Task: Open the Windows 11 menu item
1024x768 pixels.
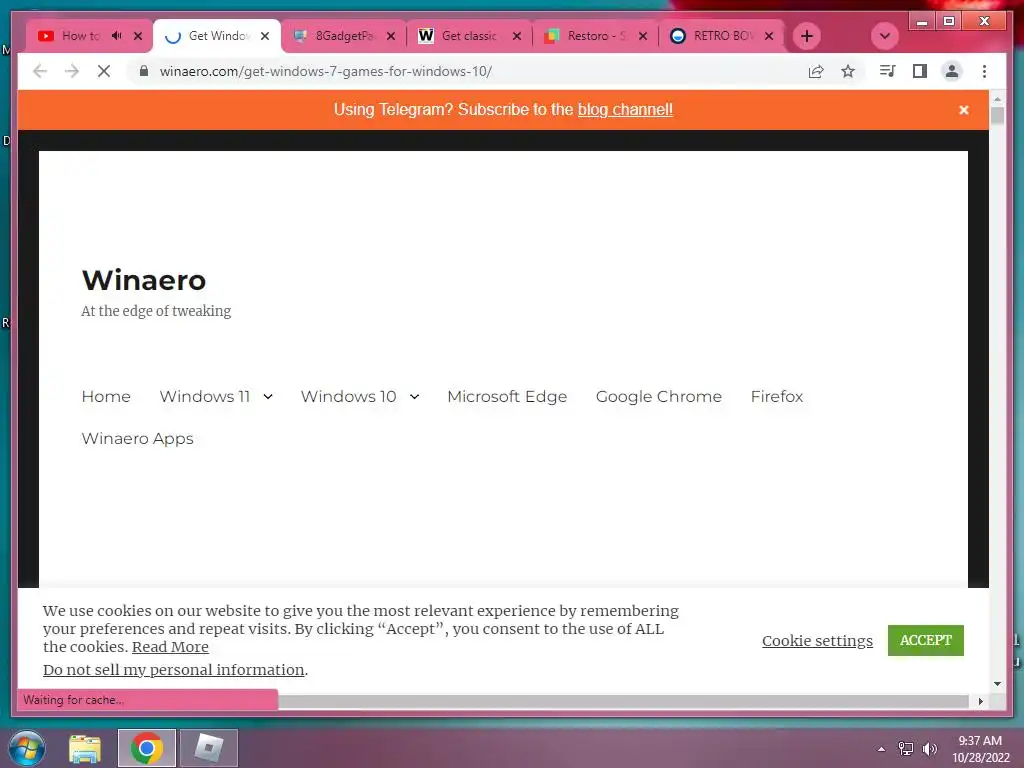Action: 204,396
